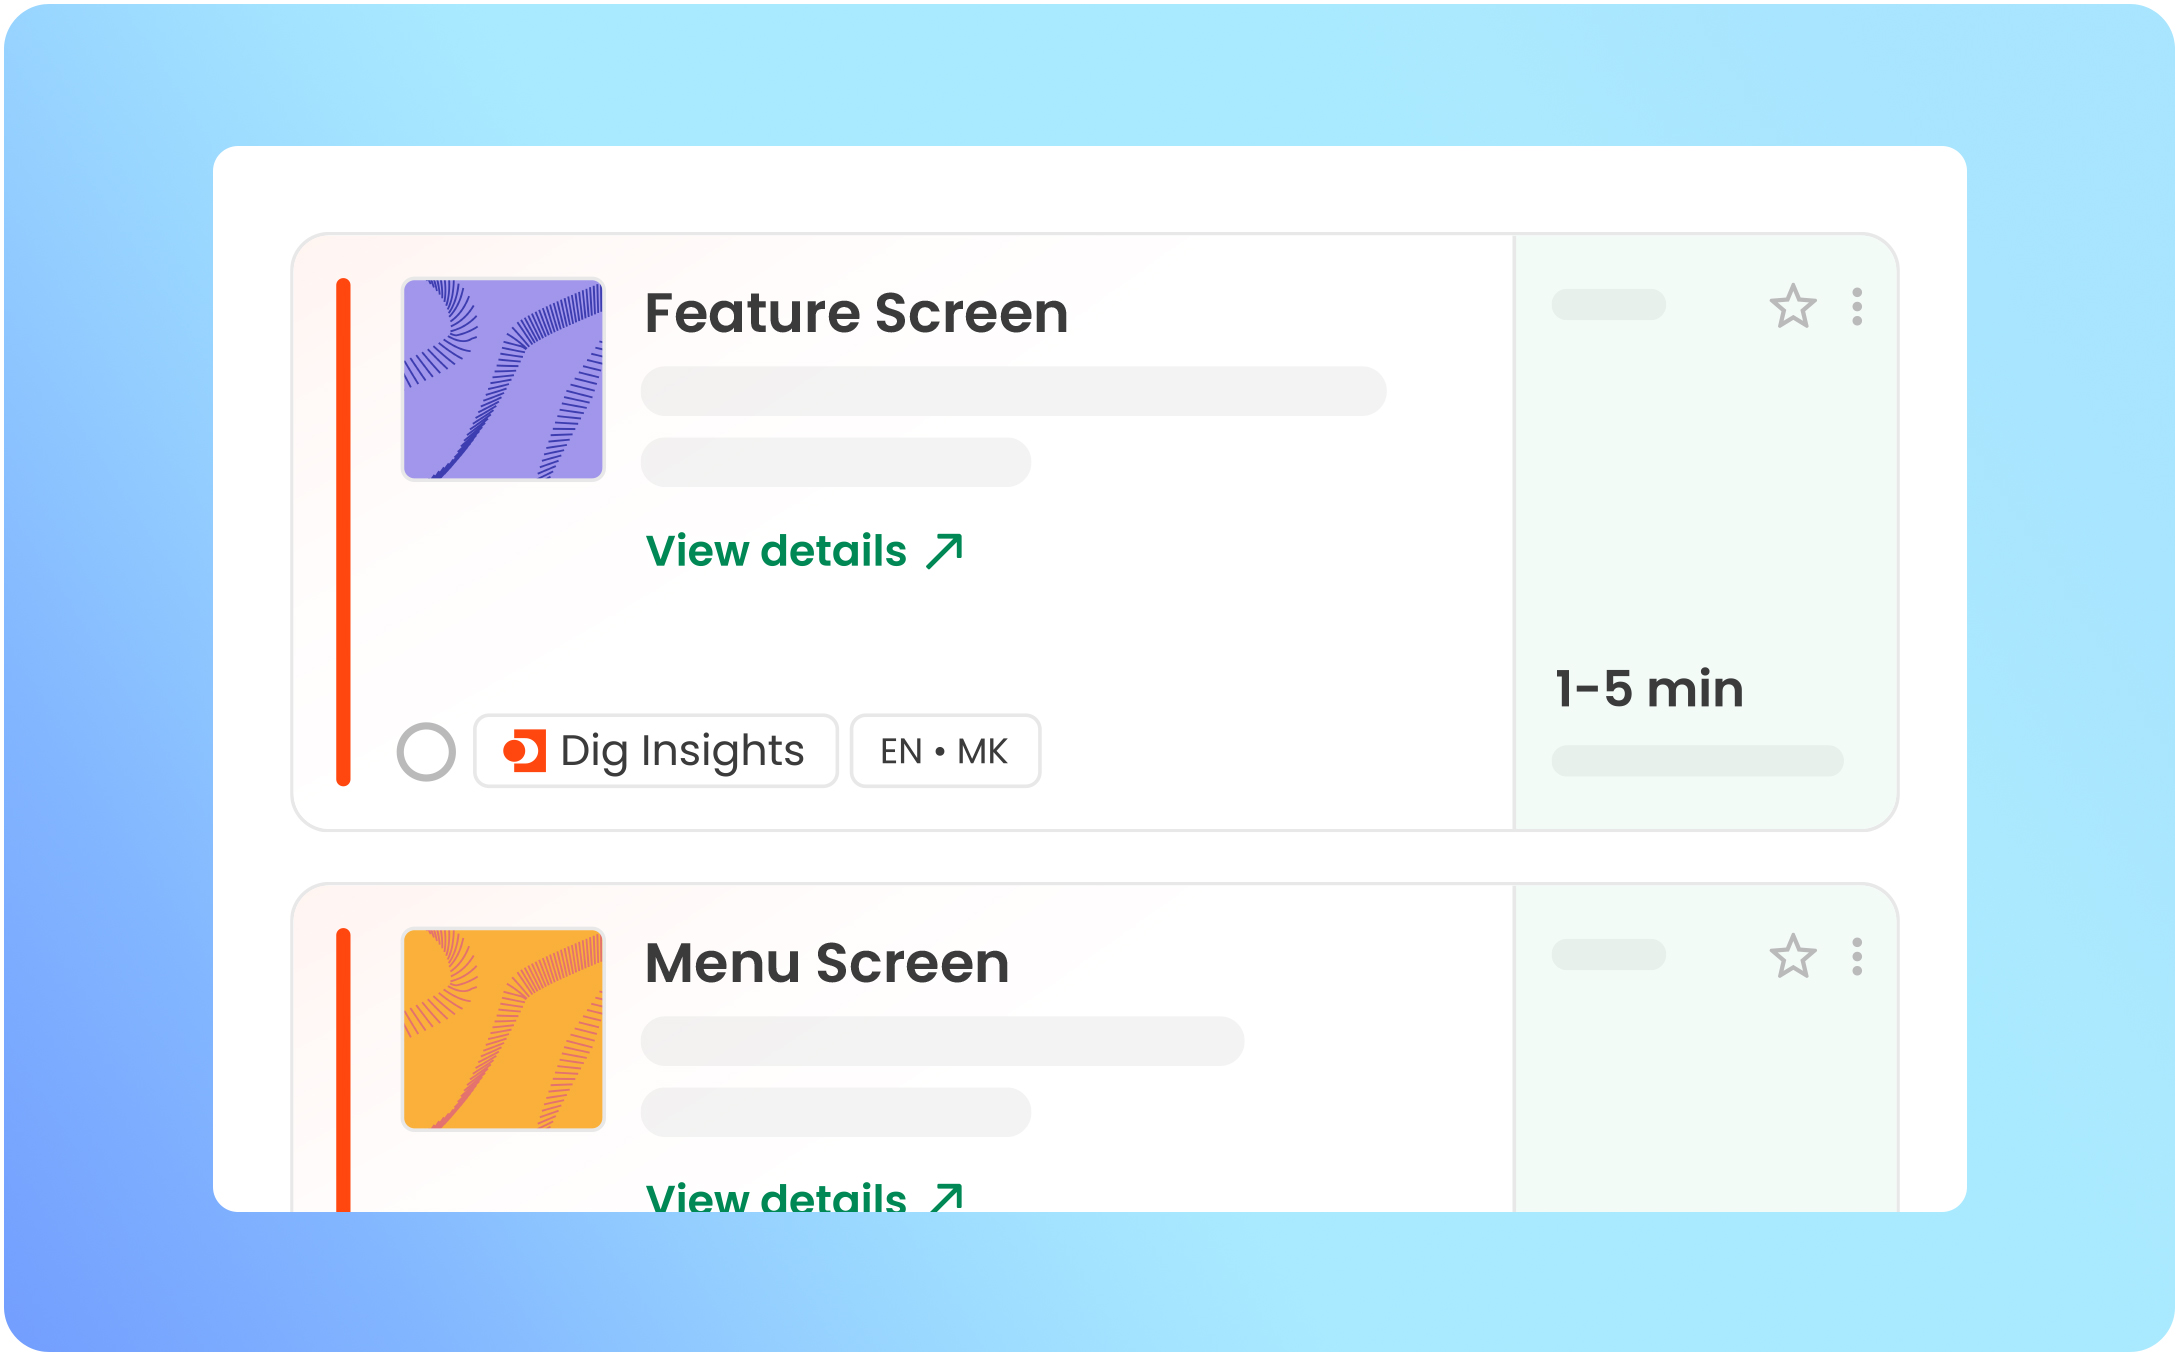Click the orange accent bar on Menu Screen card
Image resolution: width=2180 pixels, height=1358 pixels.
(344, 1070)
